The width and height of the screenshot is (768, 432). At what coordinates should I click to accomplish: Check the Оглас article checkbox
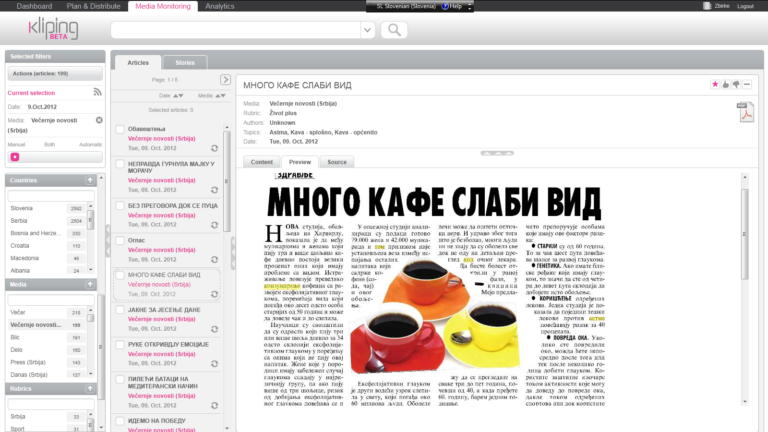[120, 240]
